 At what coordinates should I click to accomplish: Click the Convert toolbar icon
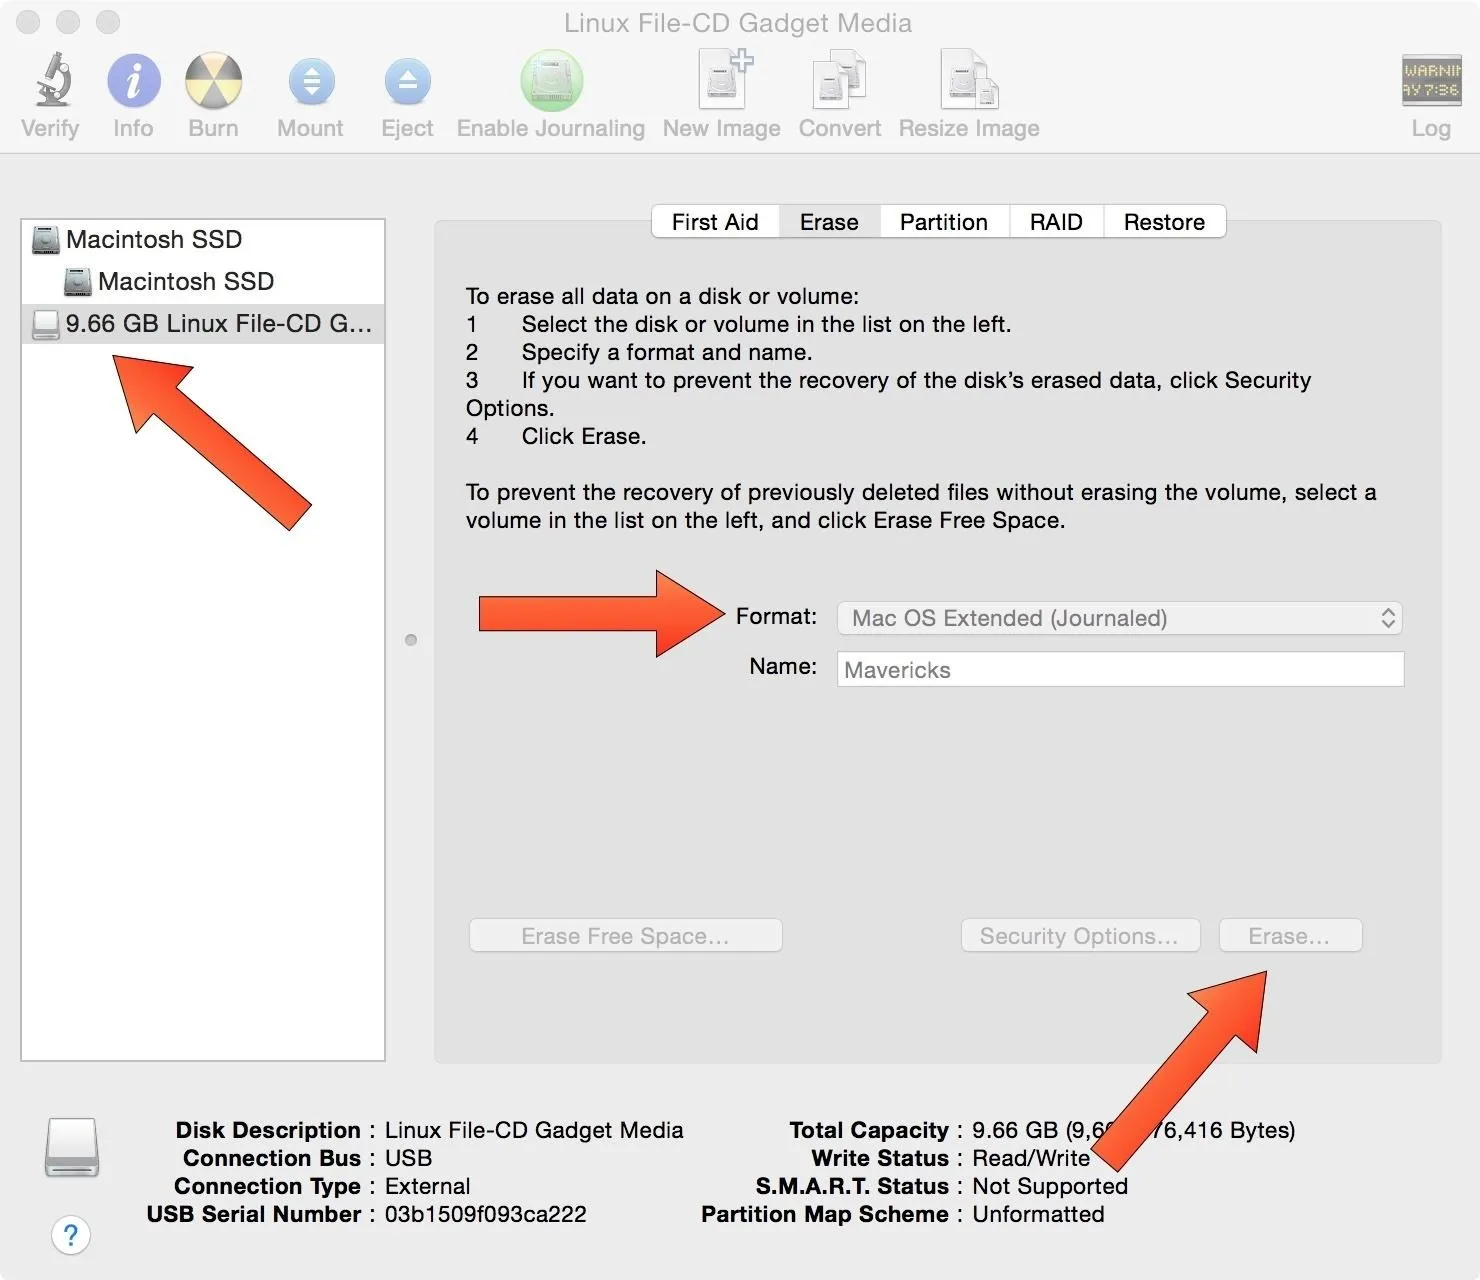839,80
